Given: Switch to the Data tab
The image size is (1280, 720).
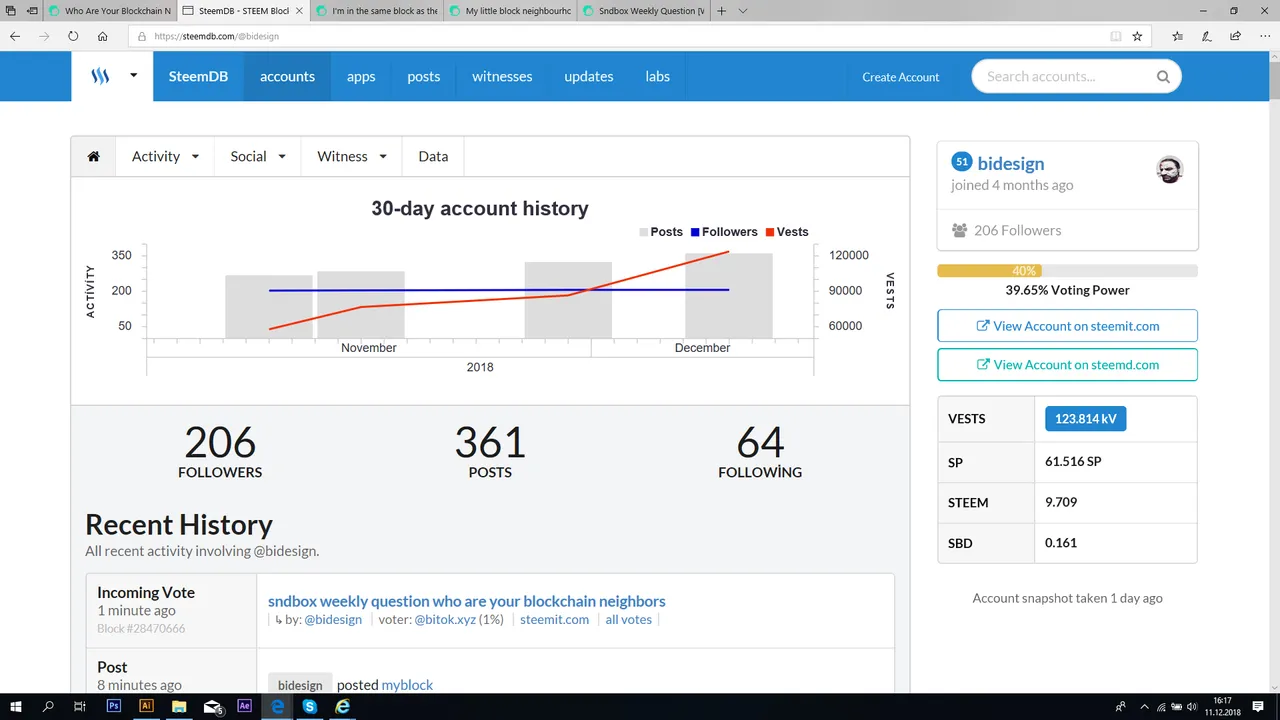Looking at the screenshot, I should (433, 156).
